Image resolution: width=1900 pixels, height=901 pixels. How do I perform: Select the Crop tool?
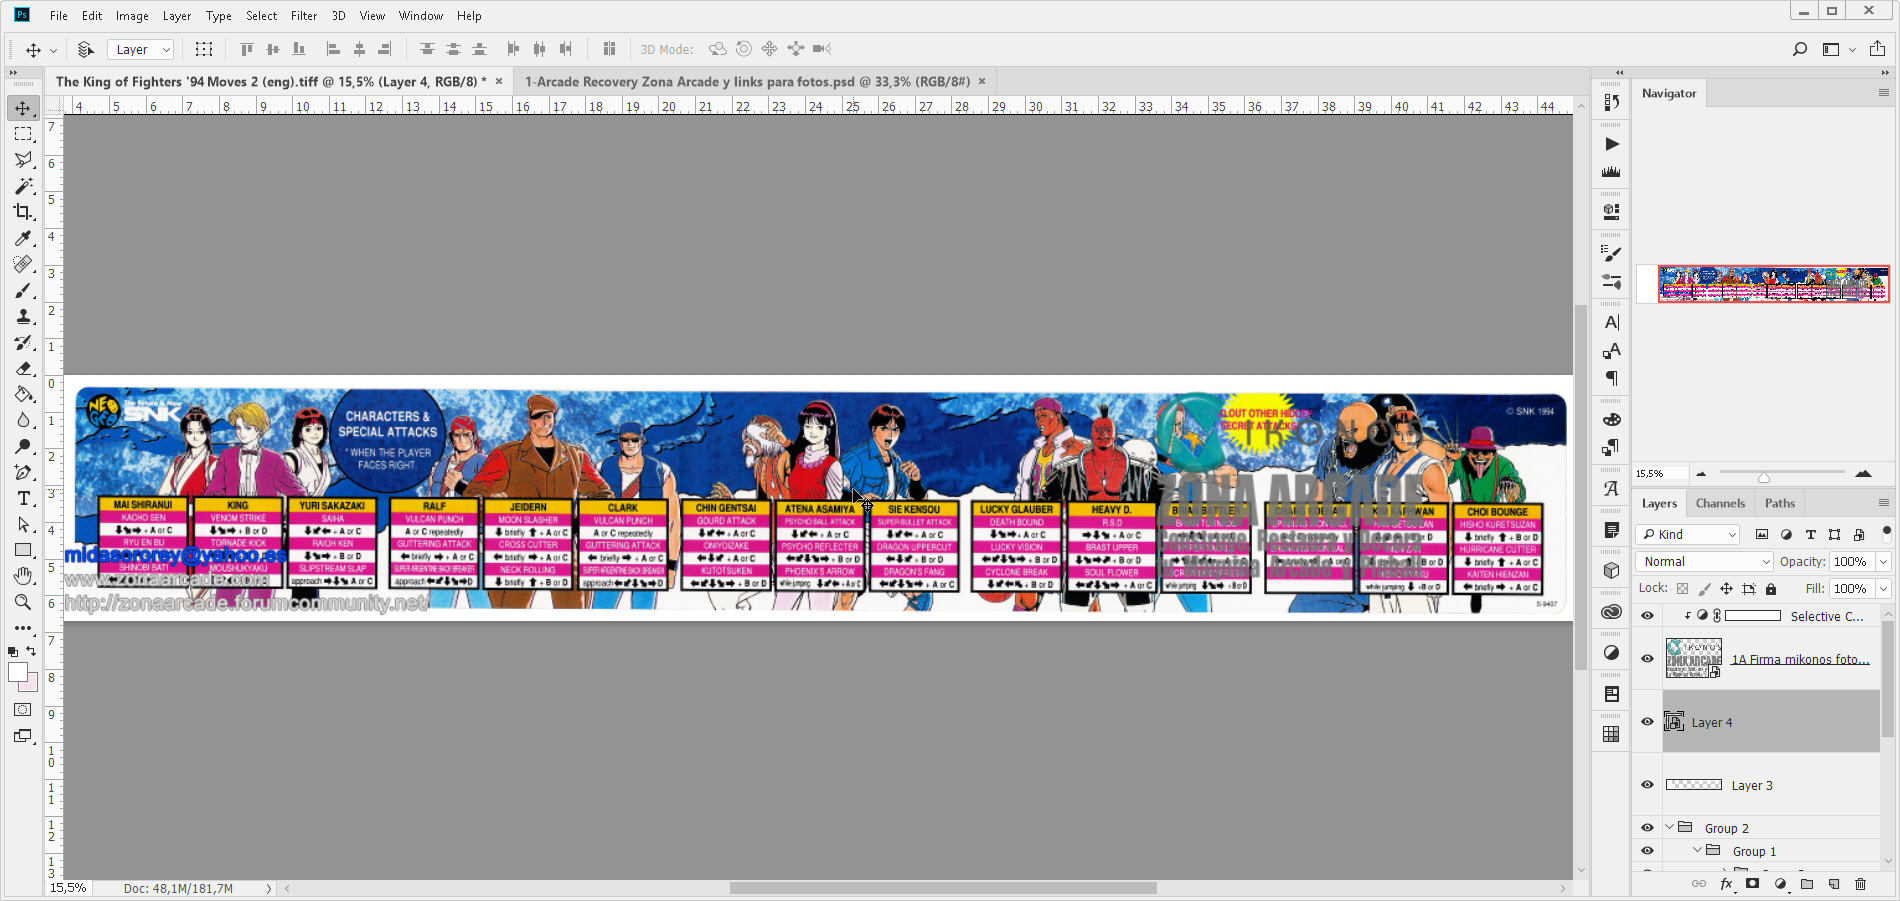(x=23, y=212)
